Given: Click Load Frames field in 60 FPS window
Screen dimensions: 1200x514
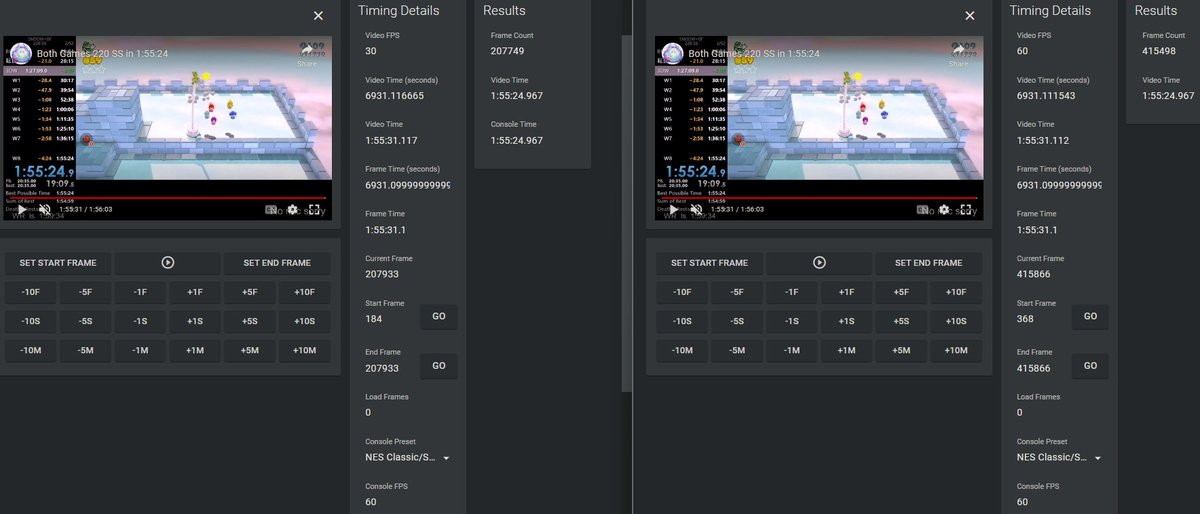Looking at the screenshot, I should 1060,412.
